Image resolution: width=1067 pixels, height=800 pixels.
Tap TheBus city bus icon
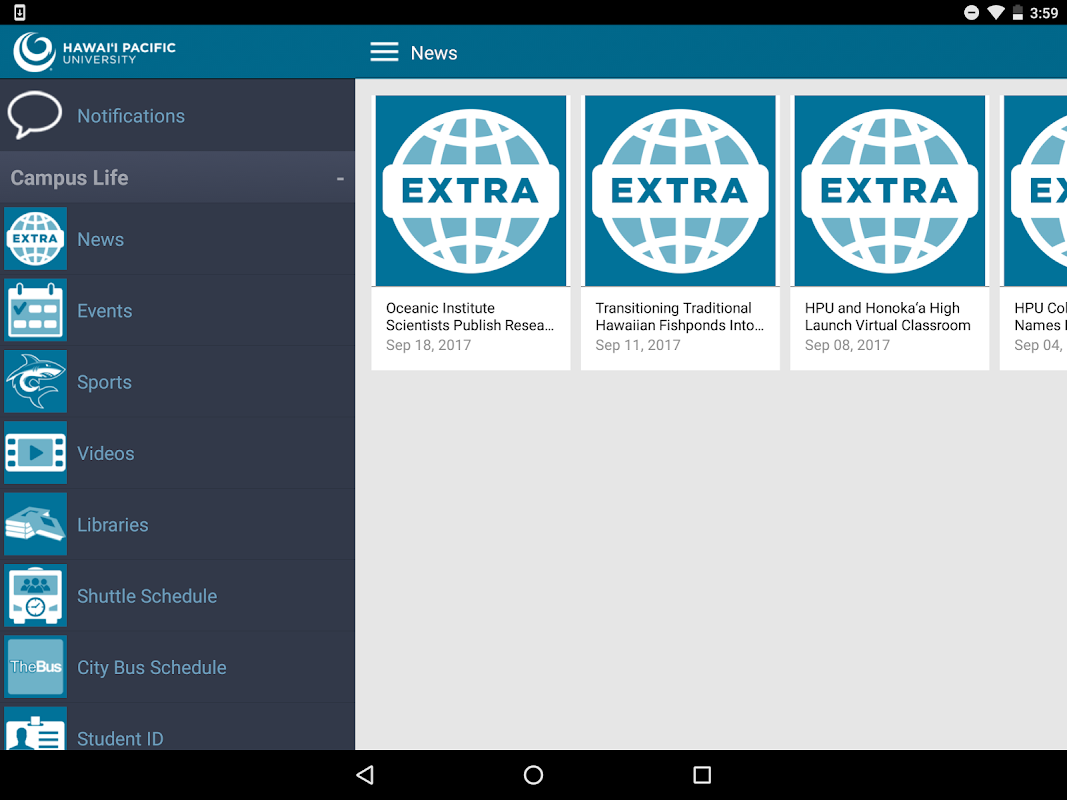pyautogui.click(x=35, y=667)
